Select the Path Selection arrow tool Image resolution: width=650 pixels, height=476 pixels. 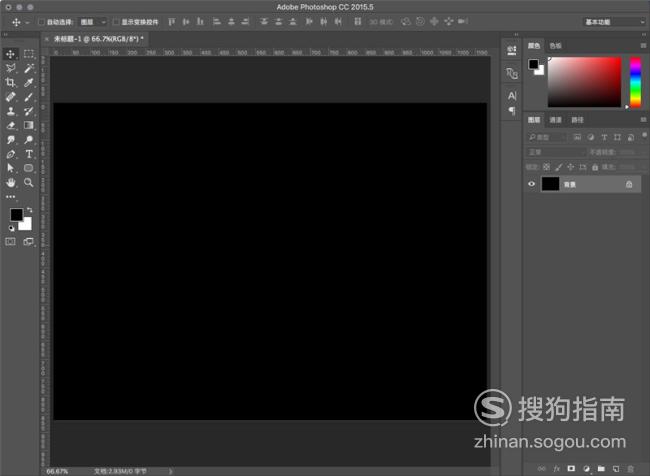(10, 168)
